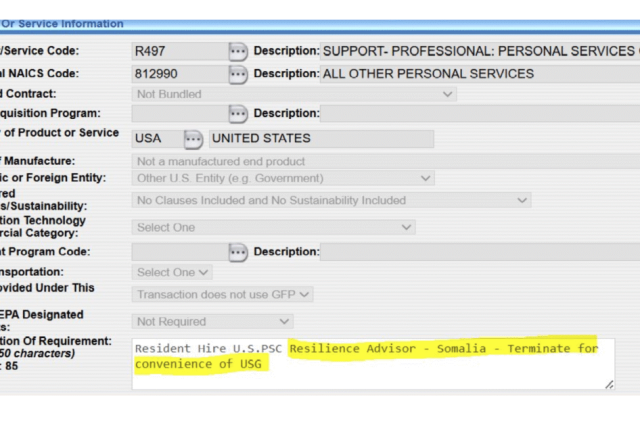
Task: Click ALL OTHER PERSONAL SERVICES description field
Action: [480, 74]
